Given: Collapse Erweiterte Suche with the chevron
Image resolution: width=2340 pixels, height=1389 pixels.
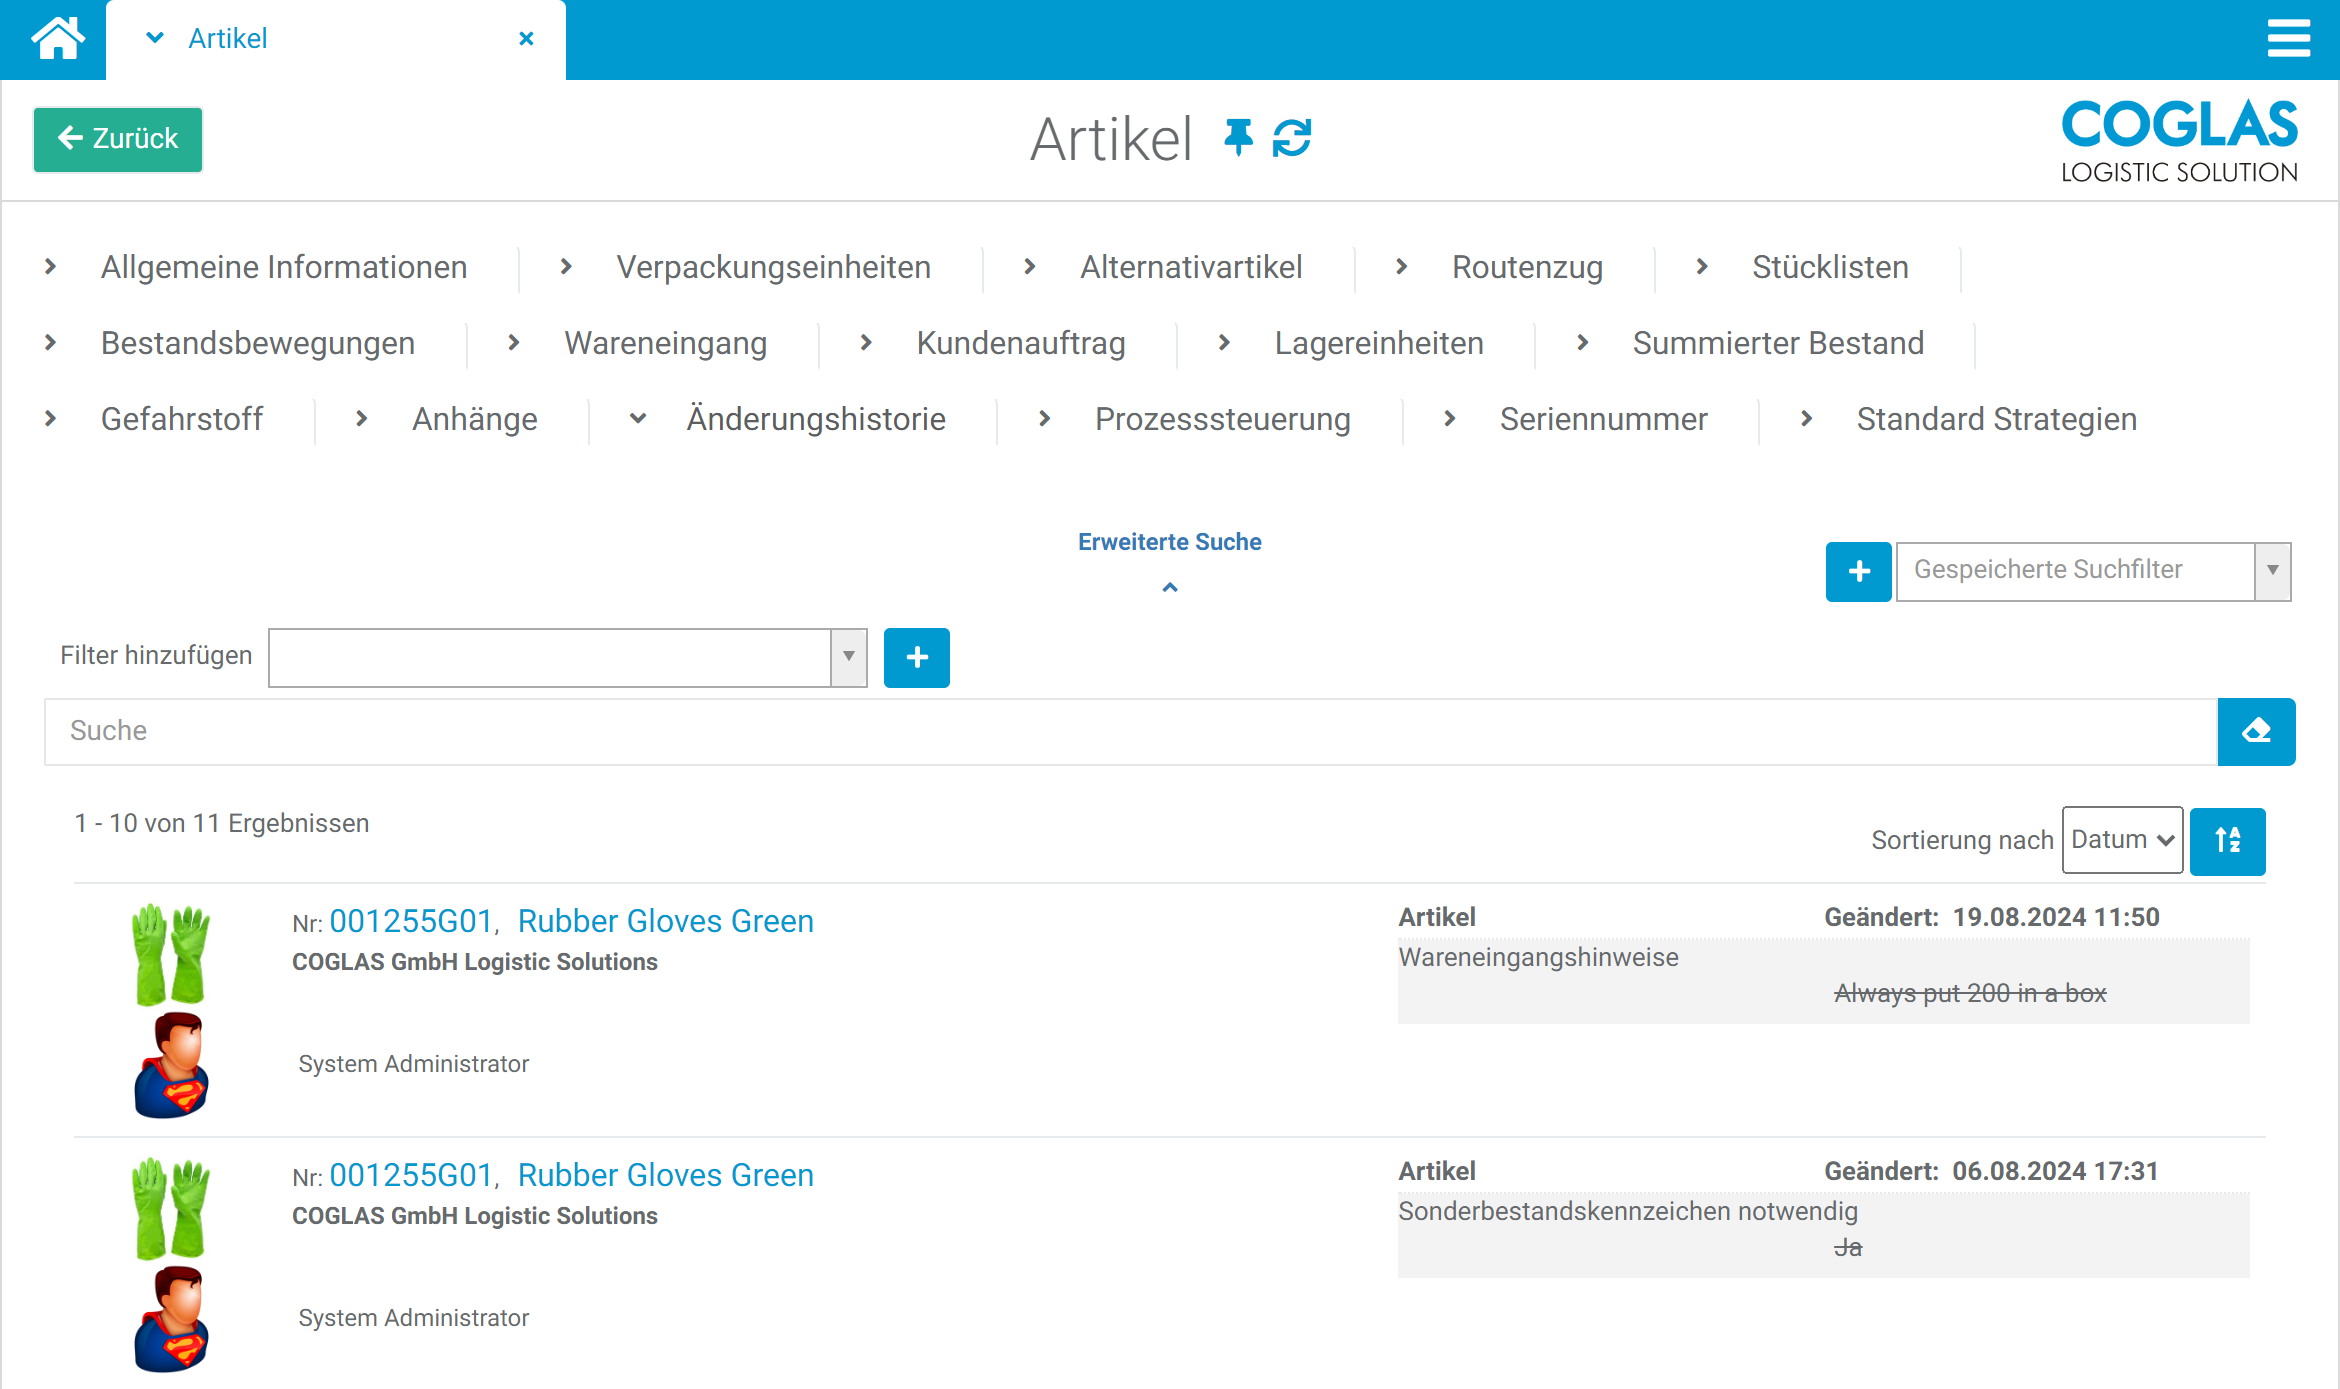Looking at the screenshot, I should click(x=1169, y=587).
